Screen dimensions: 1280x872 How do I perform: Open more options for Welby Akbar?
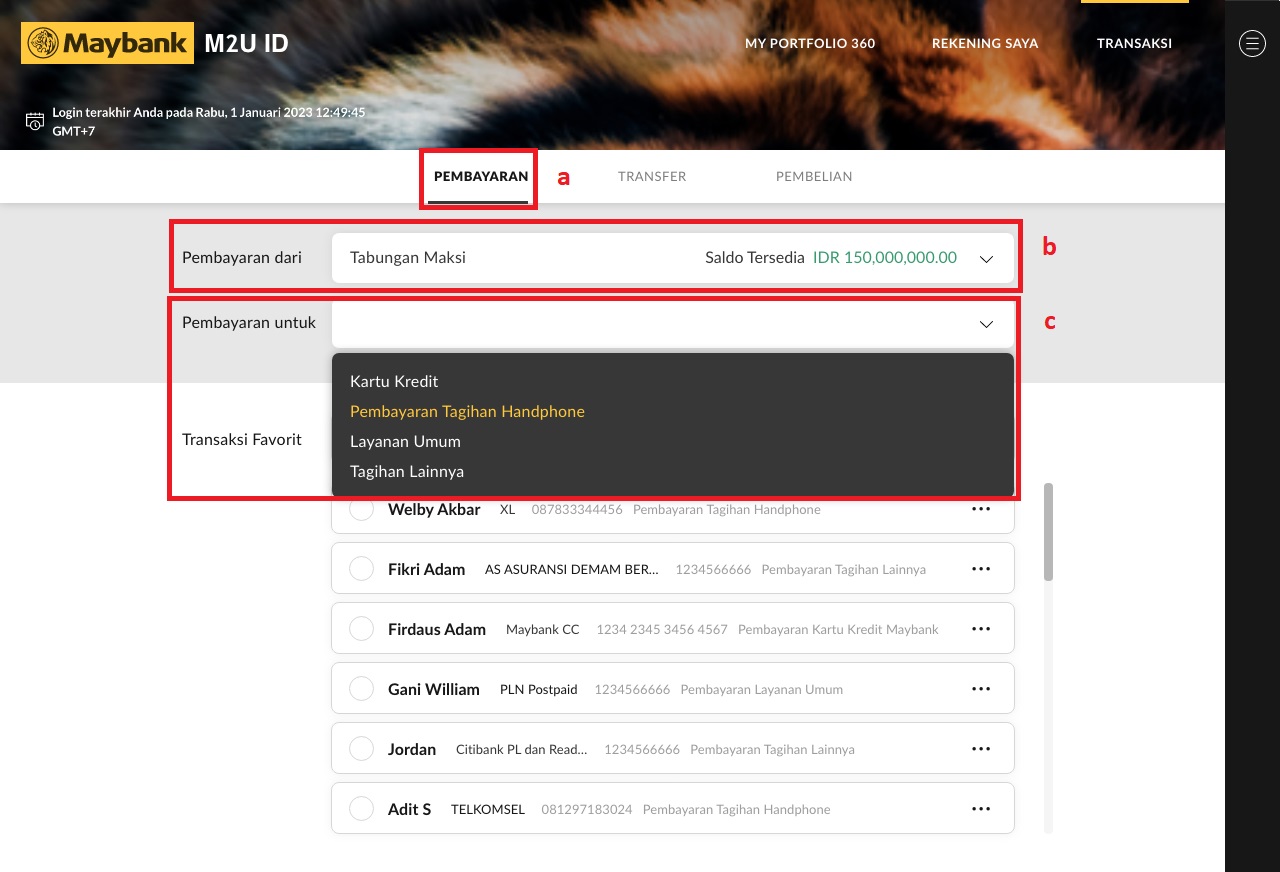tap(980, 509)
